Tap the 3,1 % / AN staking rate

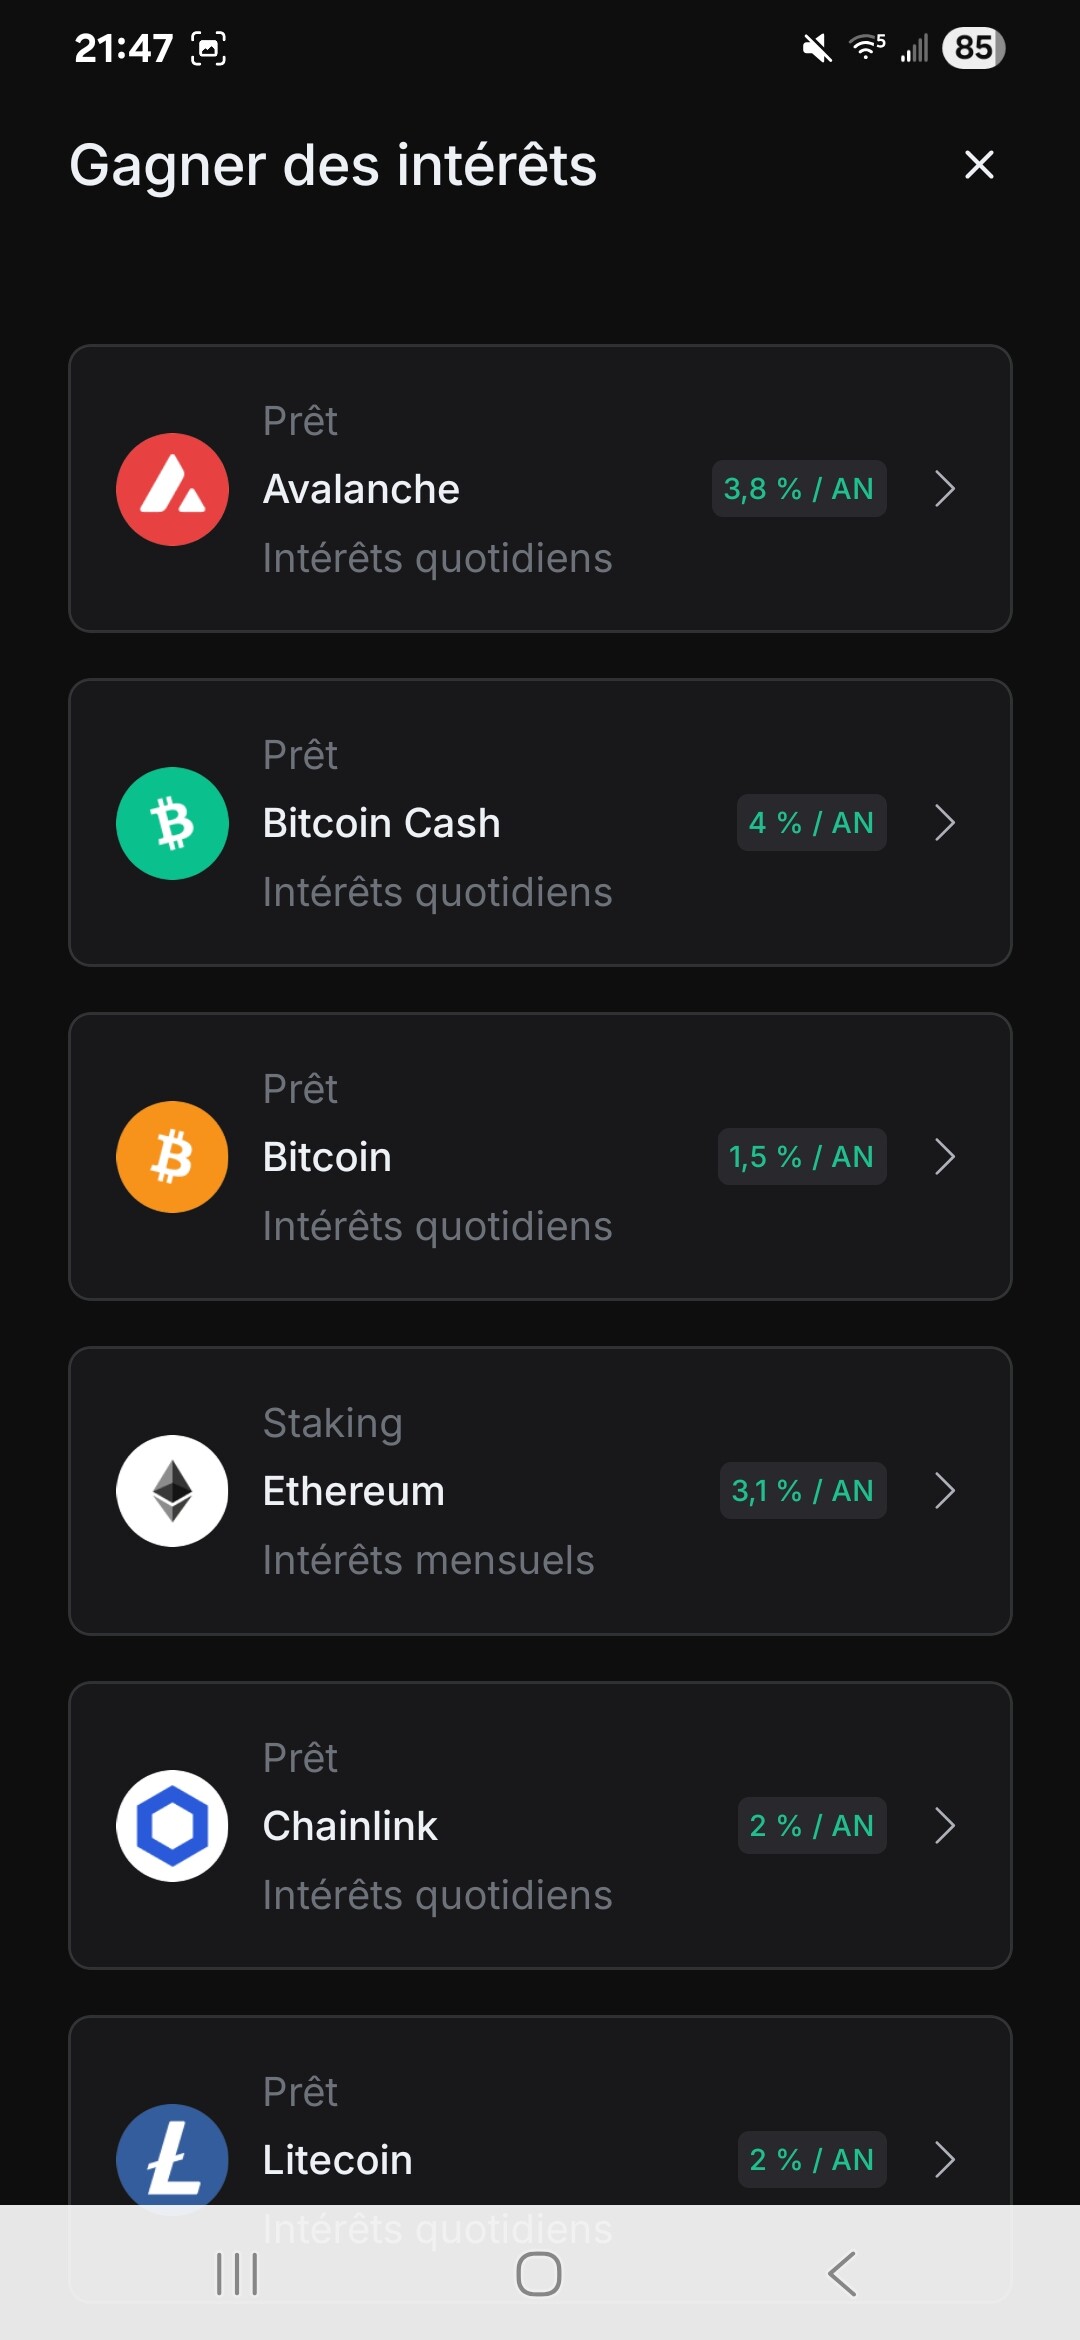[803, 1491]
